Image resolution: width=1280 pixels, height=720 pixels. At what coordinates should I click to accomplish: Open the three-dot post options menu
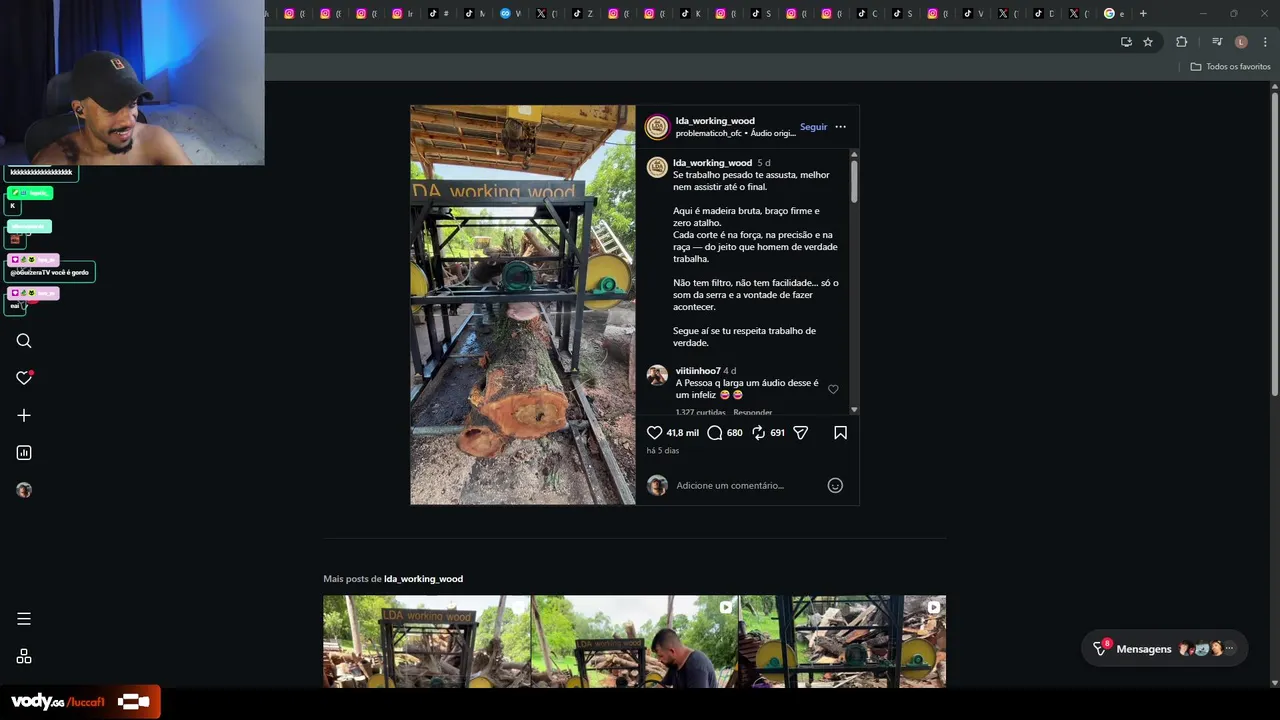click(x=840, y=127)
